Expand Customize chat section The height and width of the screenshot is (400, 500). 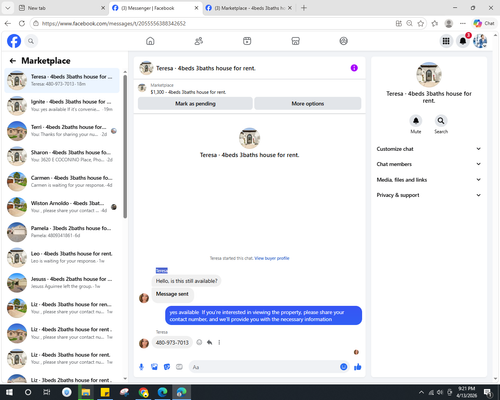point(429,149)
